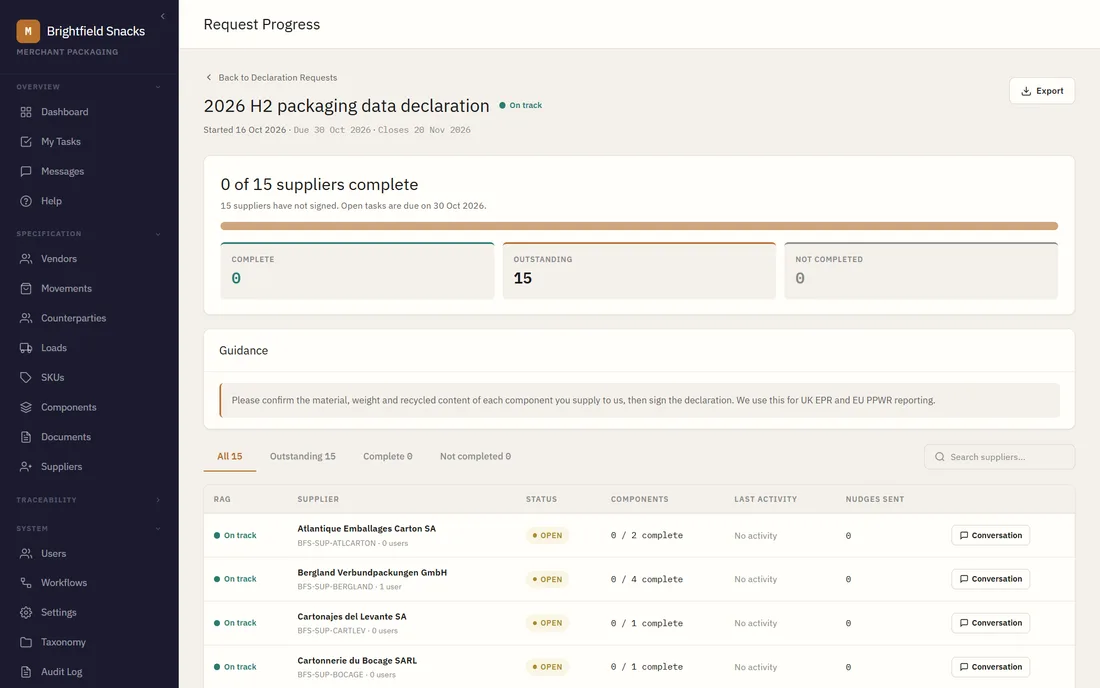This screenshot has width=1100, height=688.
Task: Collapse the sidebar with the chevron
Action: coord(163,16)
